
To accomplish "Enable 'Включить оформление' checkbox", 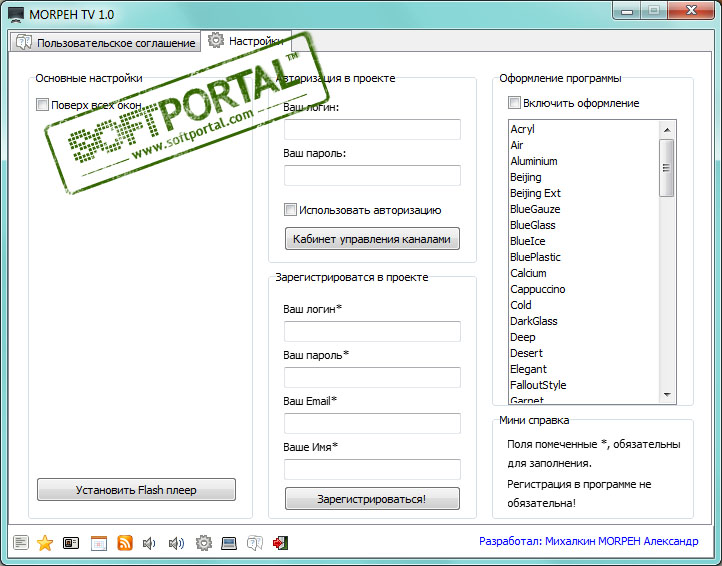I will pyautogui.click(x=514, y=102).
